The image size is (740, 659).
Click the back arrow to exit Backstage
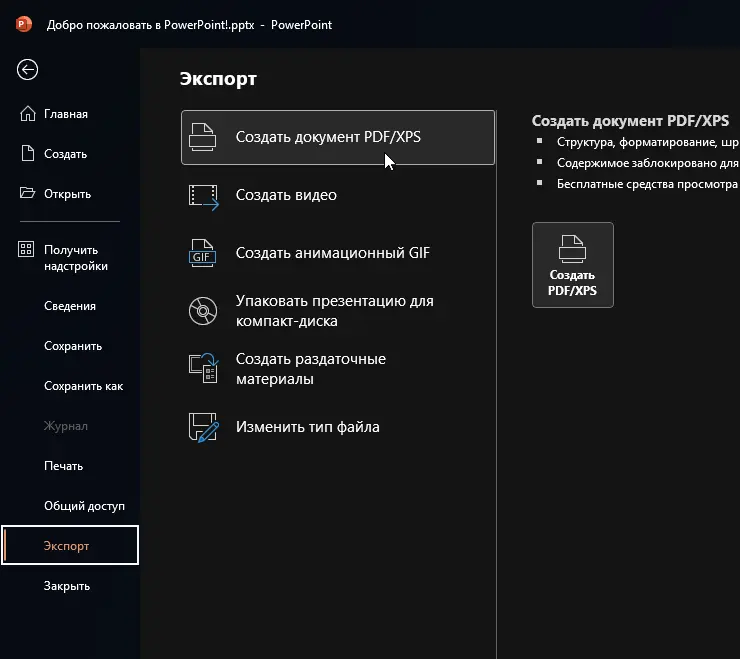(27, 69)
